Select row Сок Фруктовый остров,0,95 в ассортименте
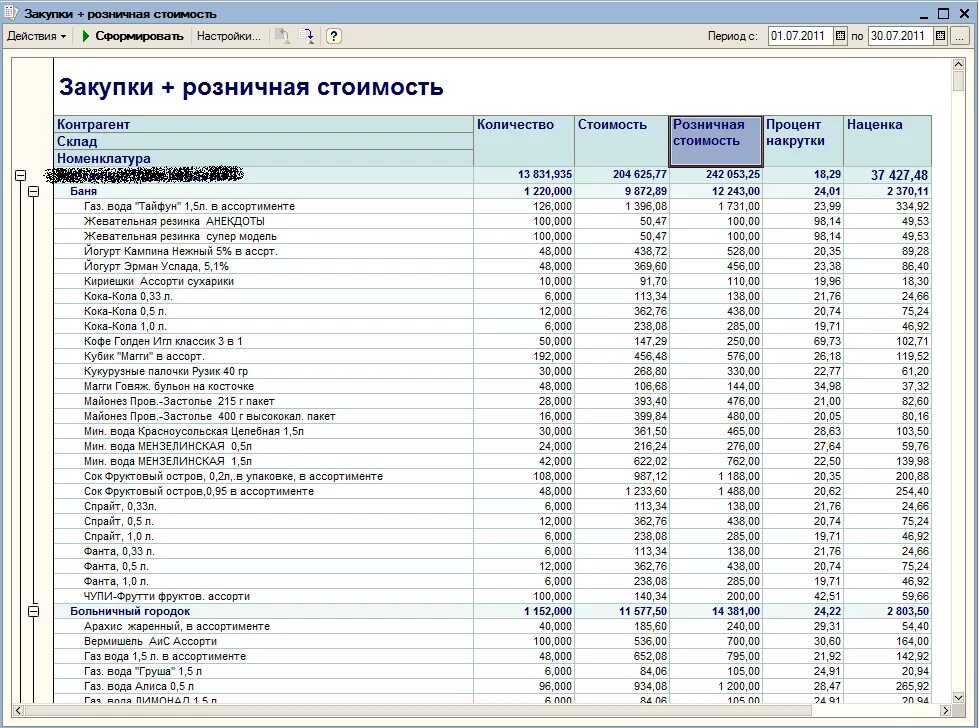 coord(492,491)
